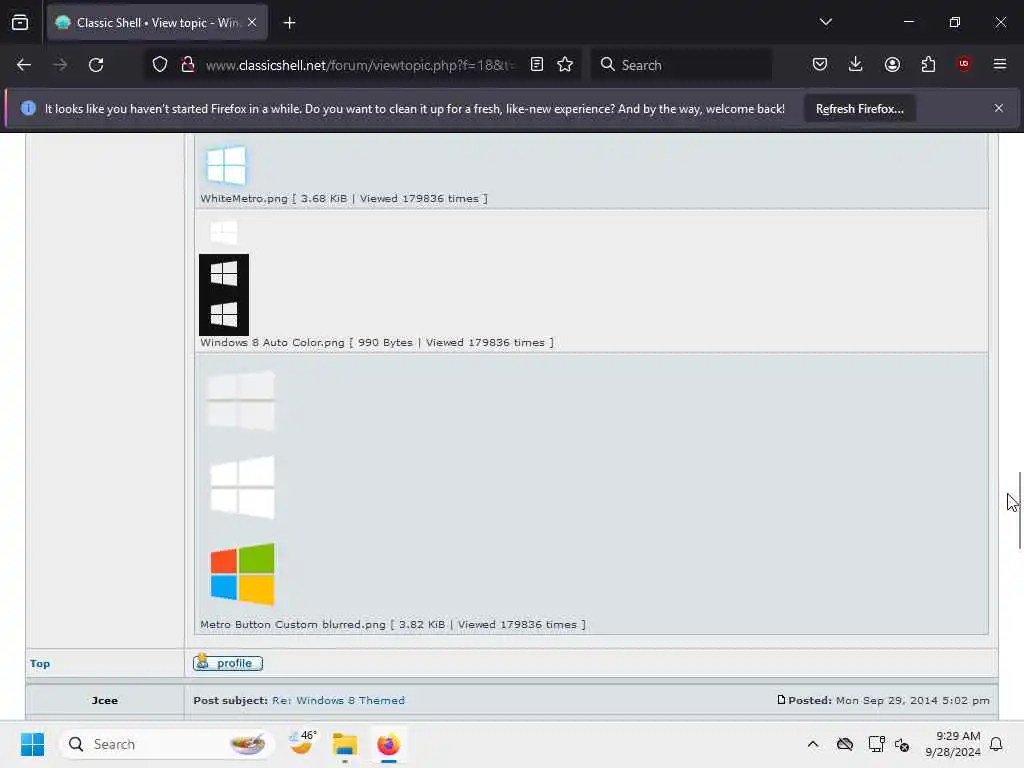Switch to Firefox on the taskbar

pos(389,744)
